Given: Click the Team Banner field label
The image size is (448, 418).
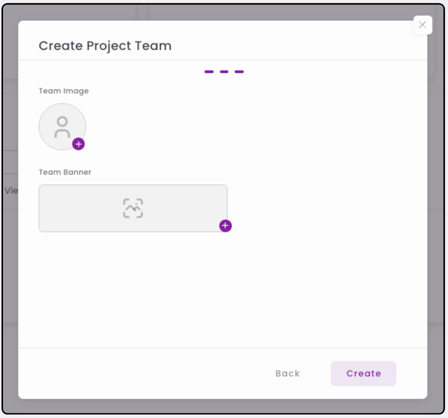Looking at the screenshot, I should point(65,172).
